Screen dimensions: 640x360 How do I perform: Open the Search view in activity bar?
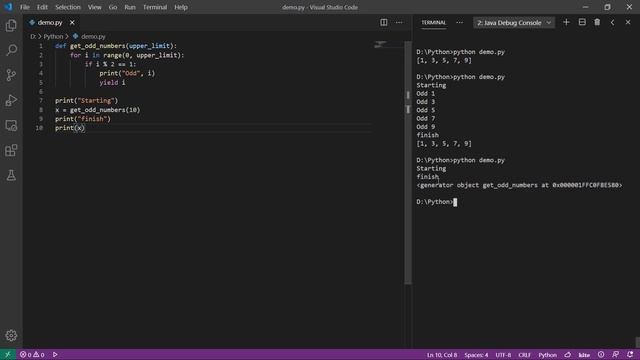(11, 50)
